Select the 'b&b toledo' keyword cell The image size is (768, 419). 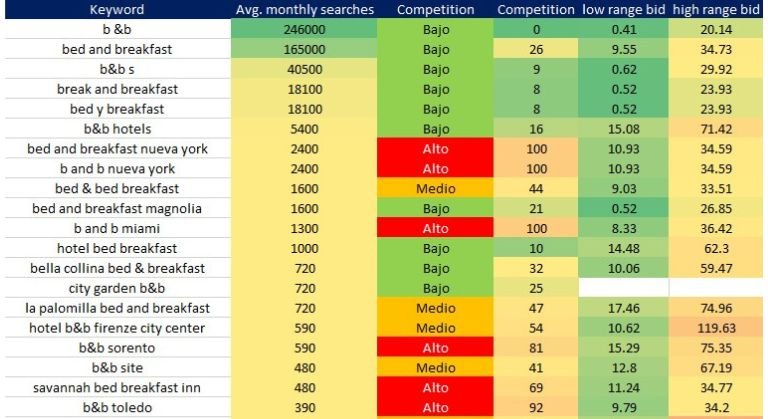point(116,407)
